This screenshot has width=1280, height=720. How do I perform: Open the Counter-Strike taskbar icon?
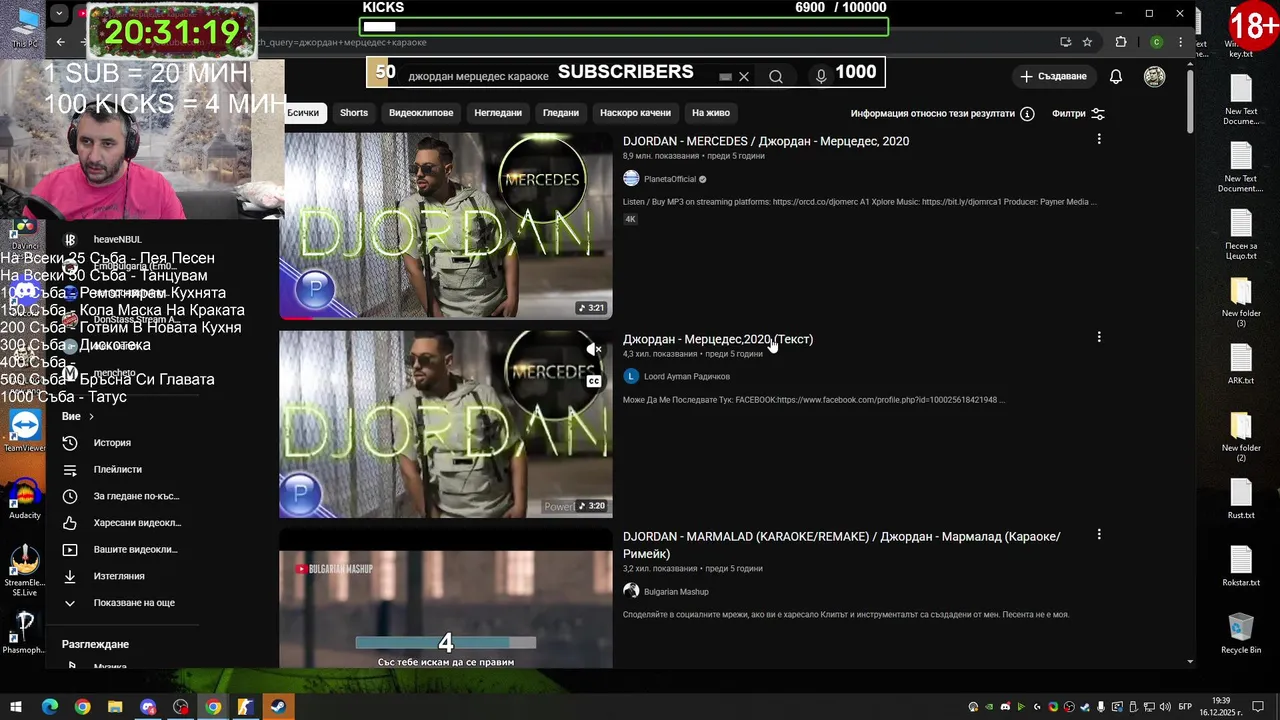click(x=245, y=707)
